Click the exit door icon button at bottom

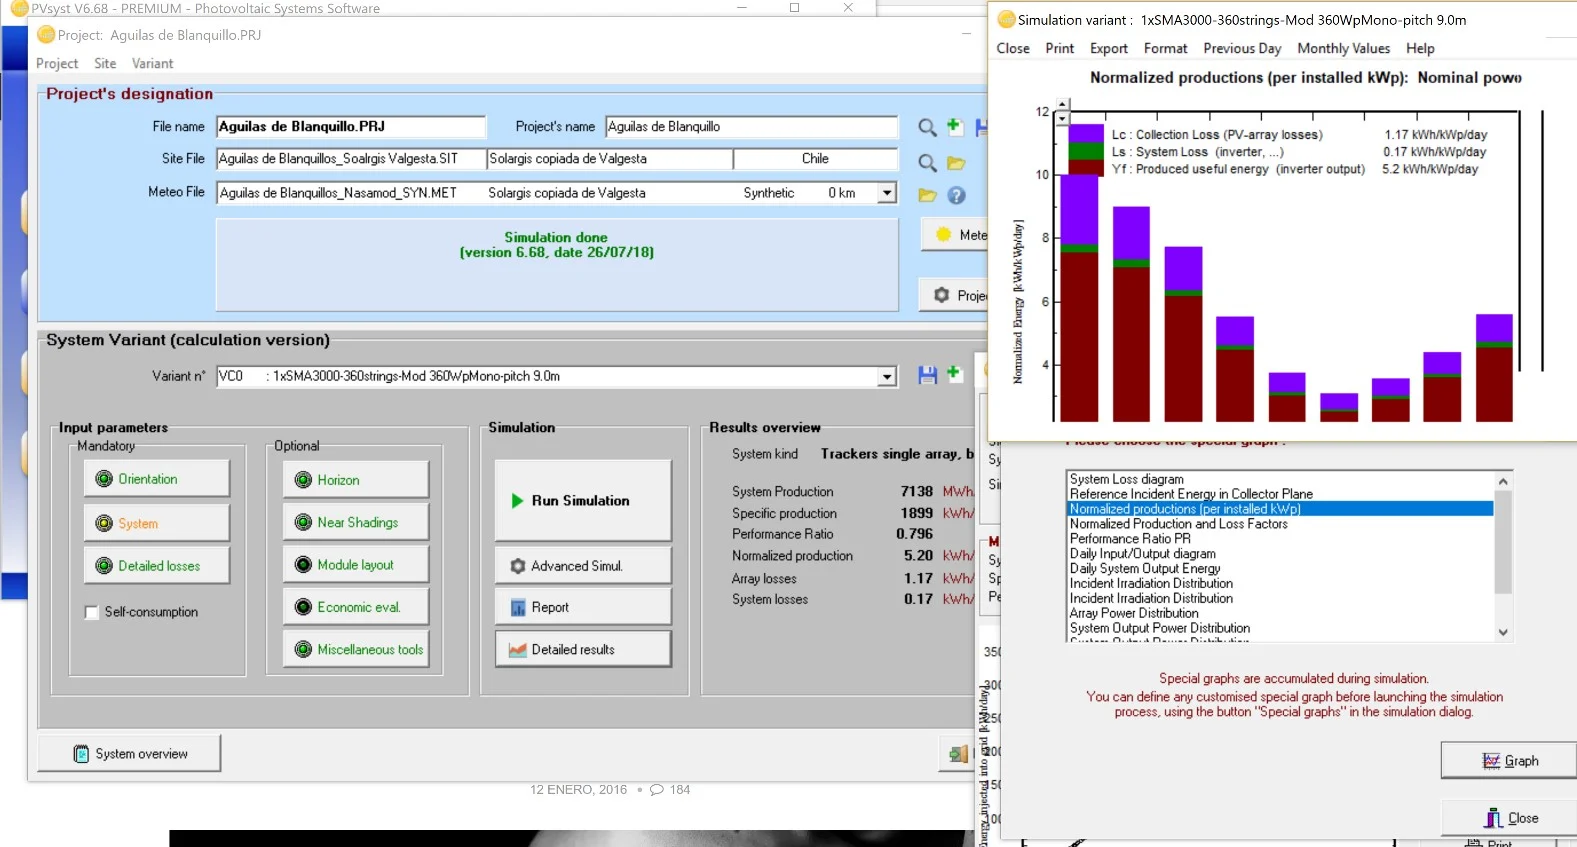[x=958, y=755]
